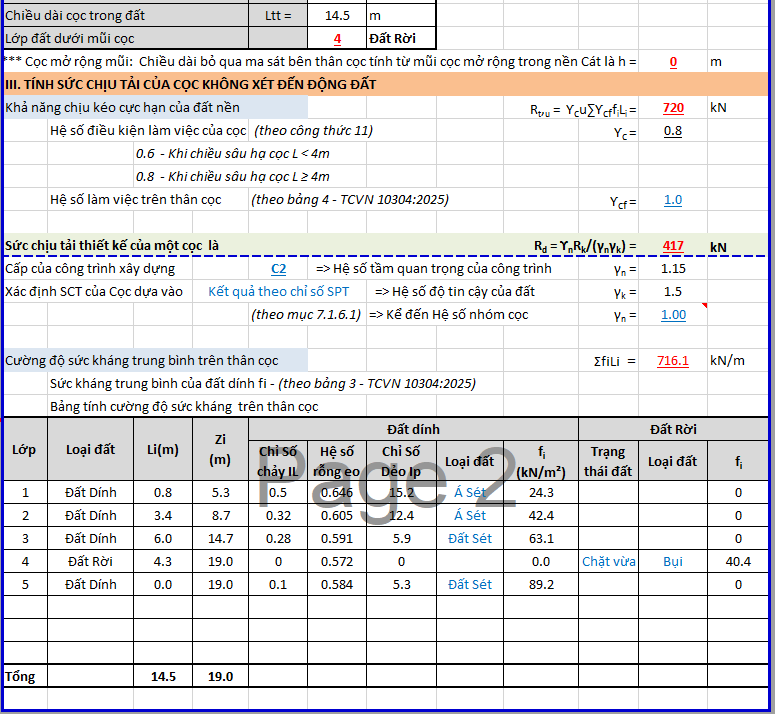775x714 pixels.
Task: Click the blue underlined Ycf value 1.0
Action: coord(673,200)
